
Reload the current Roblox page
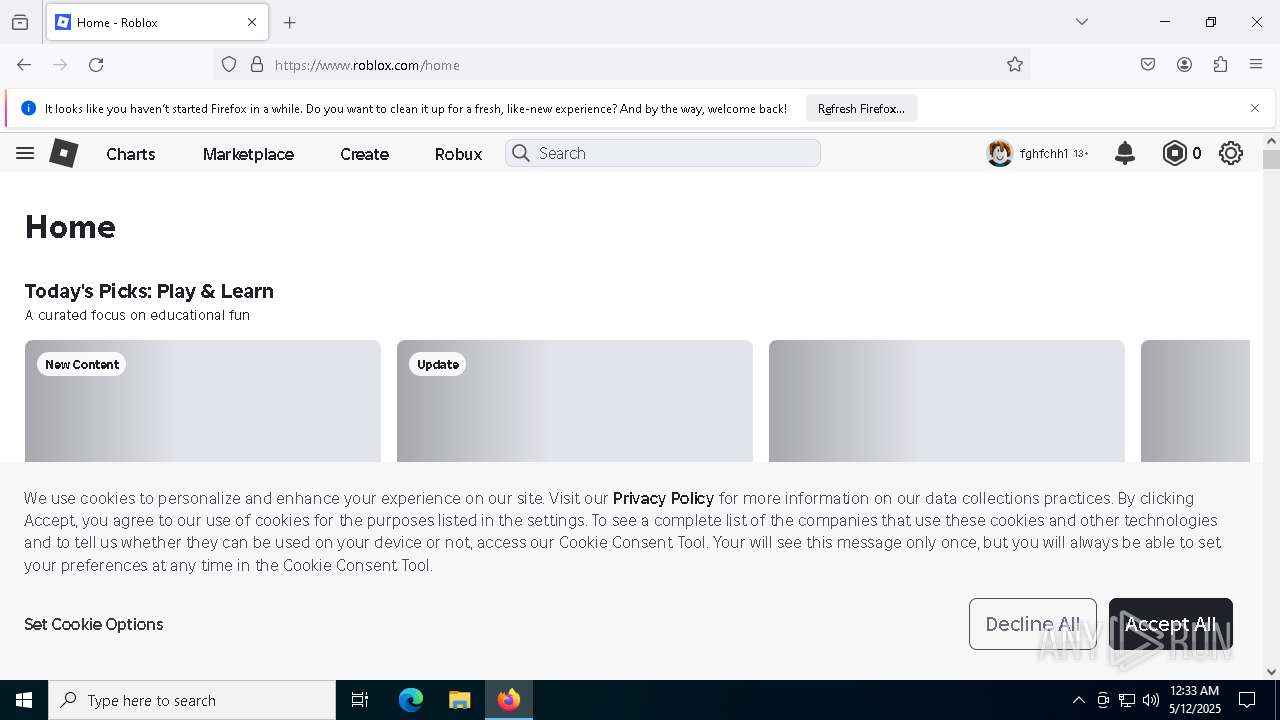point(96,65)
